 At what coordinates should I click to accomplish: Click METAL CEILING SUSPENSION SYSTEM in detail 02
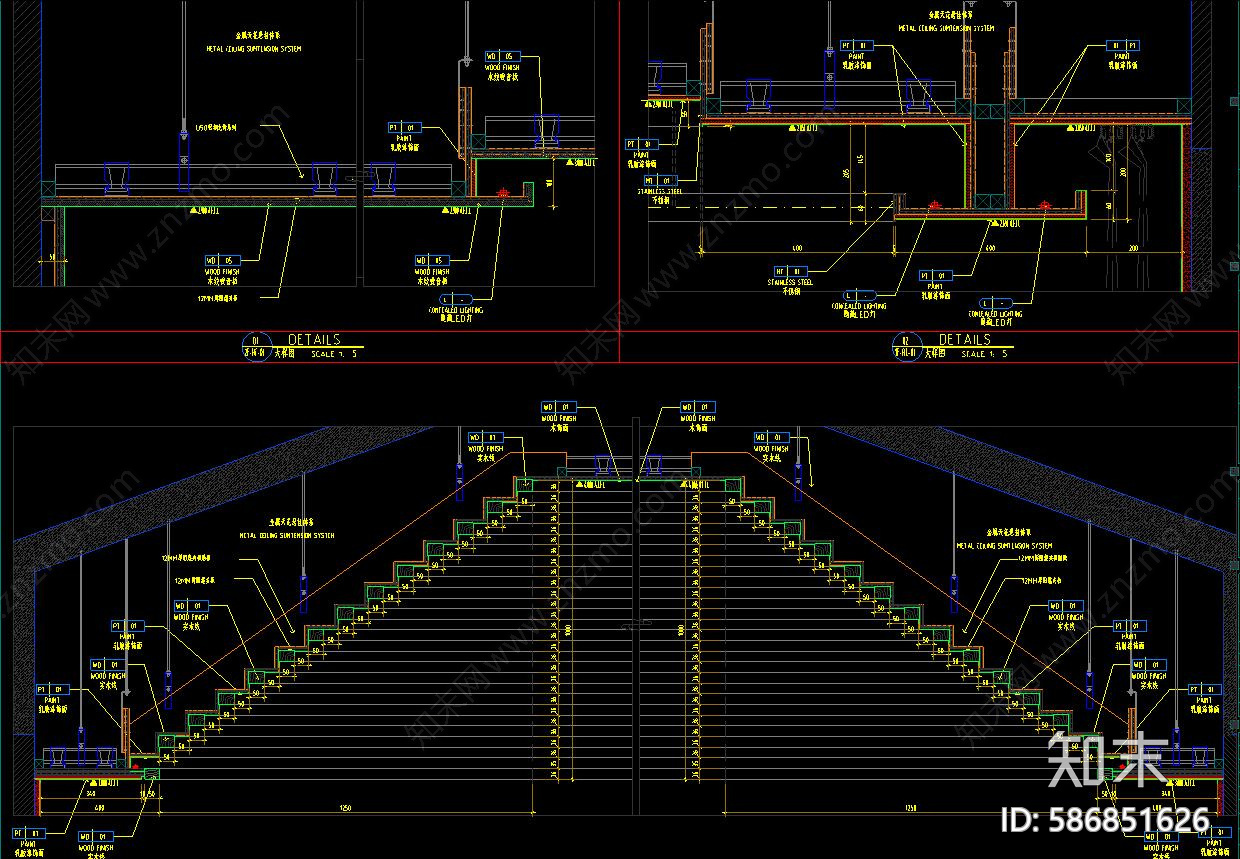pos(946,29)
